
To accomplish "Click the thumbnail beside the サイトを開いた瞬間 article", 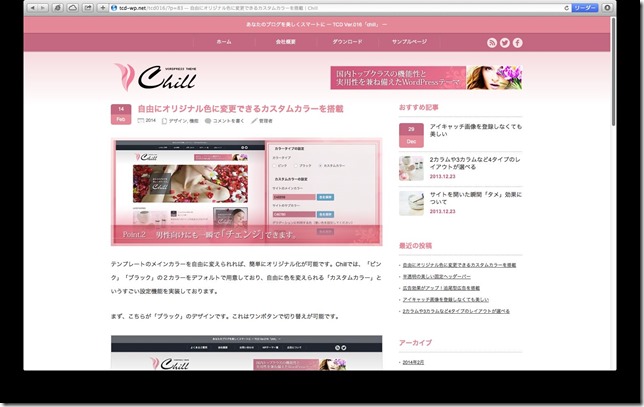I will tap(411, 203).
